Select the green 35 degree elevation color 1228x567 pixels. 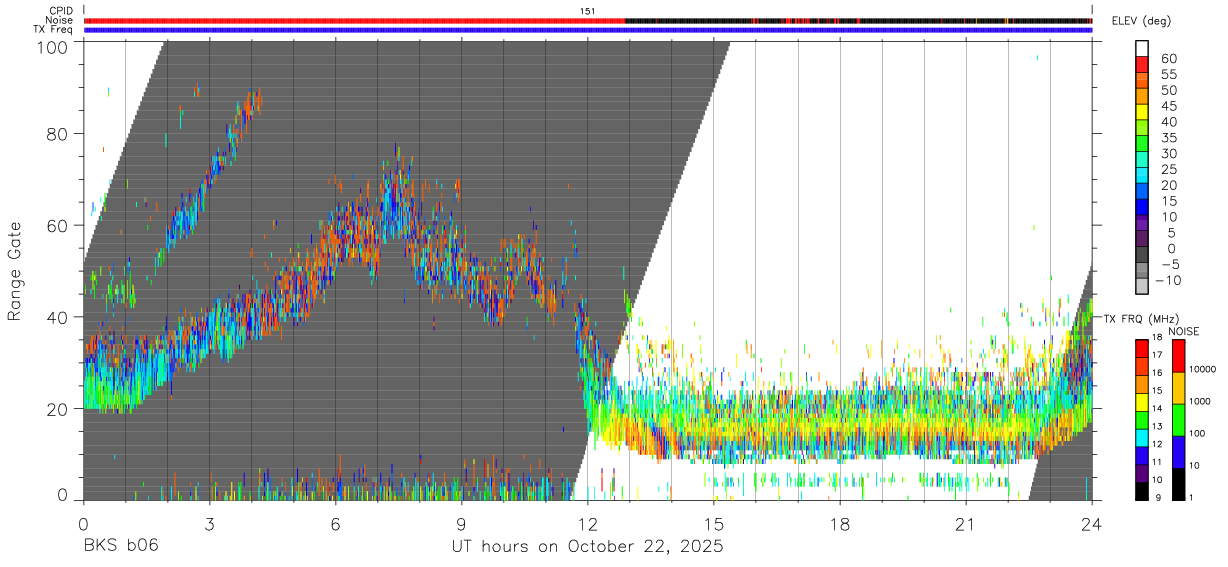pos(1142,144)
